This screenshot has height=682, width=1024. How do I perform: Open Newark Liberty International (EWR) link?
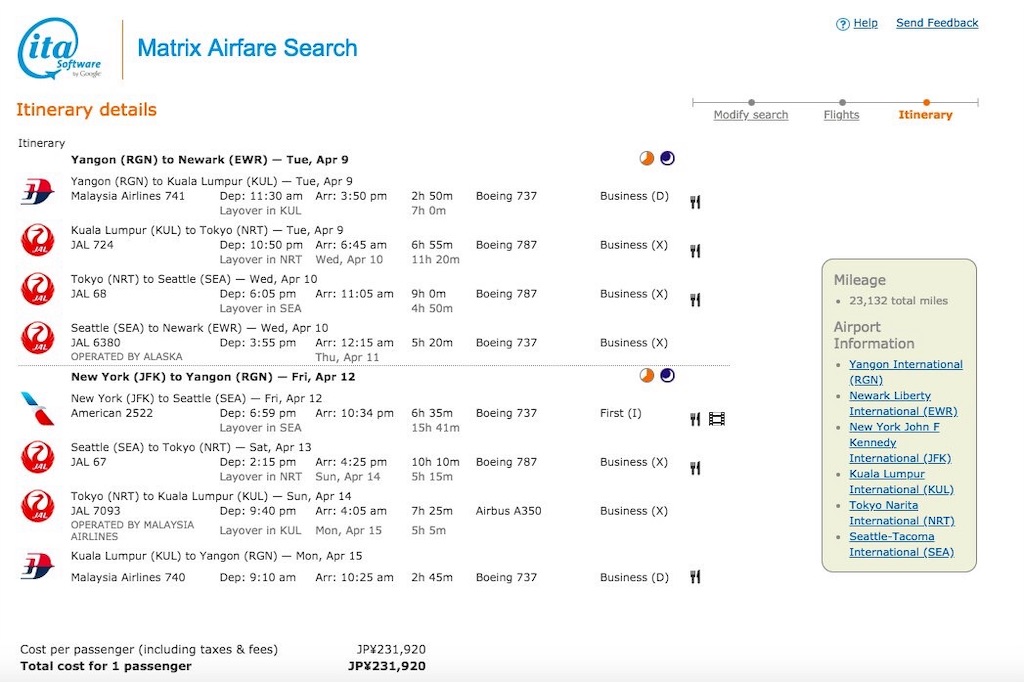(903, 403)
